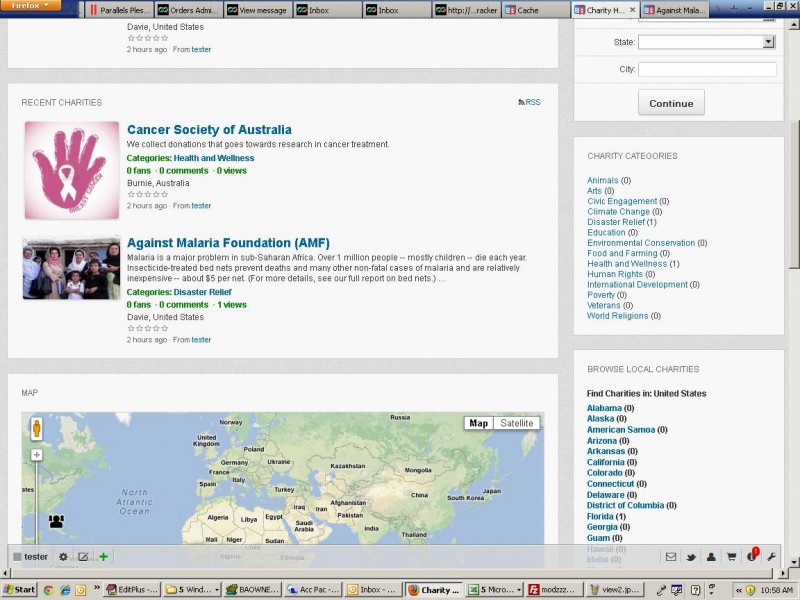This screenshot has height=600, width=800.
Task: Click the star rating for Against Malaria Foundation
Action: (x=147, y=328)
